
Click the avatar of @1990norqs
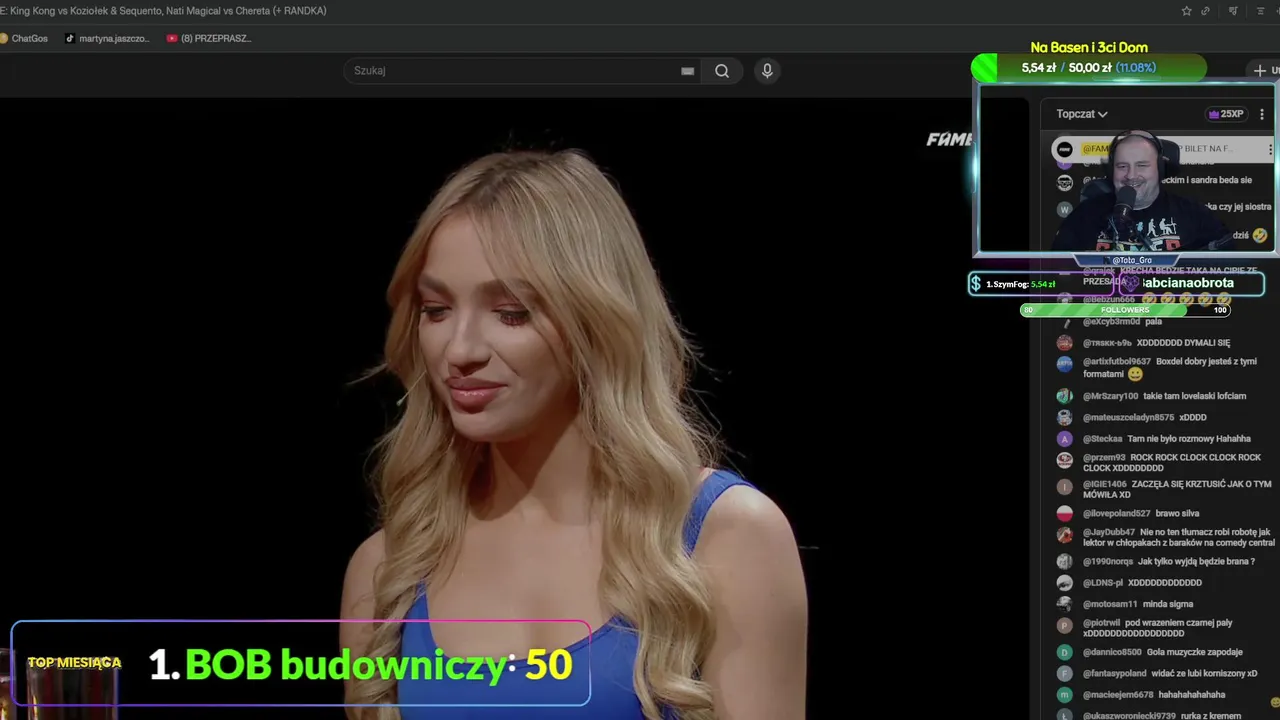[x=1064, y=562]
